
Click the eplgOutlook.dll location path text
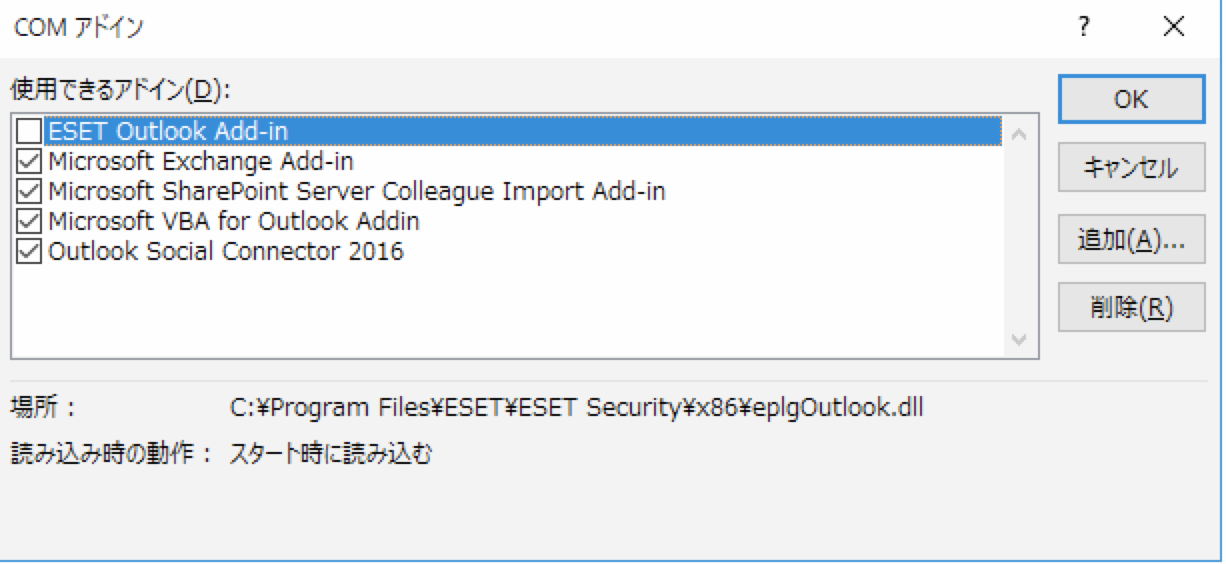577,409
